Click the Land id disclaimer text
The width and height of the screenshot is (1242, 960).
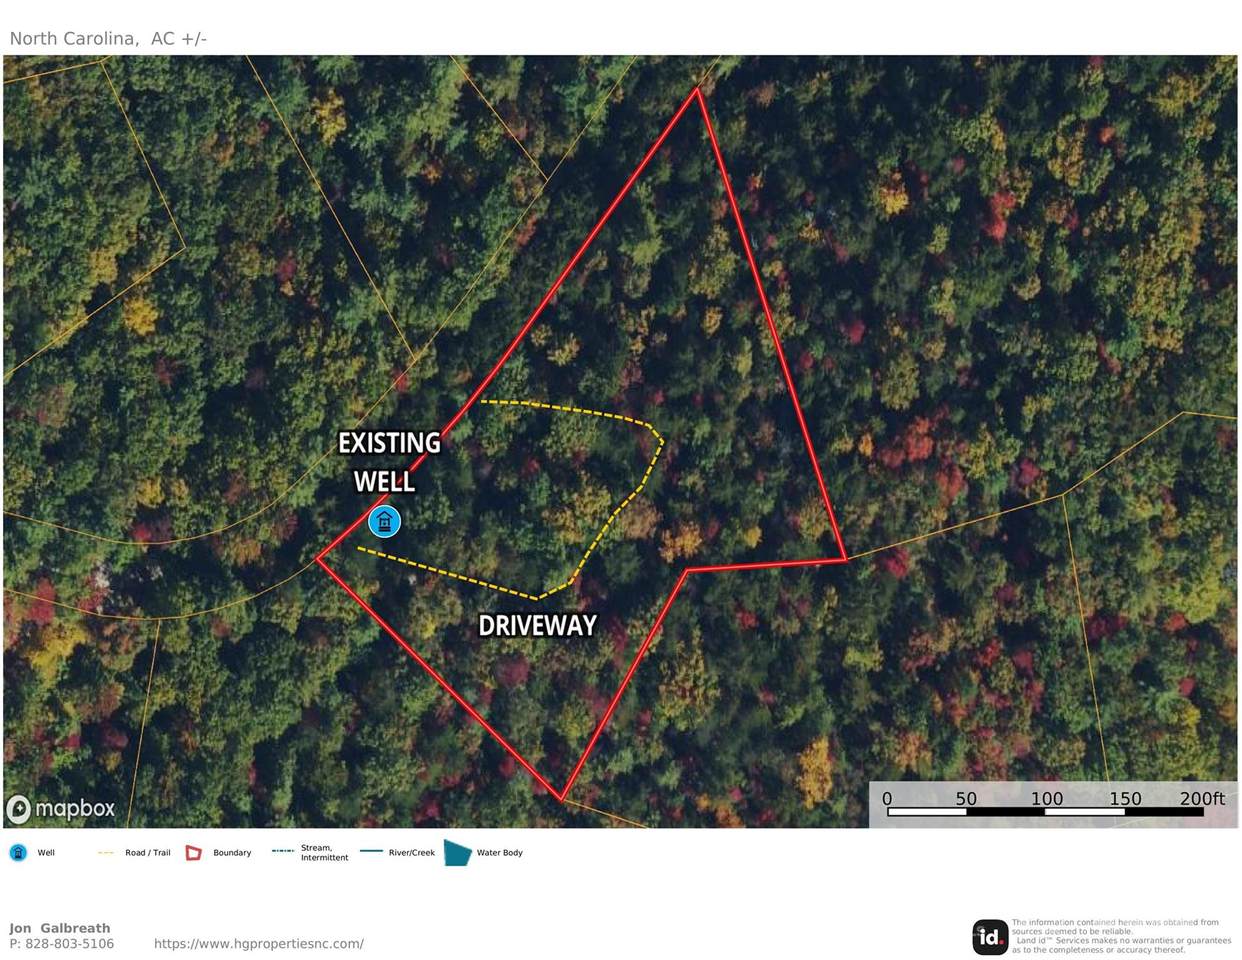coord(1120,936)
